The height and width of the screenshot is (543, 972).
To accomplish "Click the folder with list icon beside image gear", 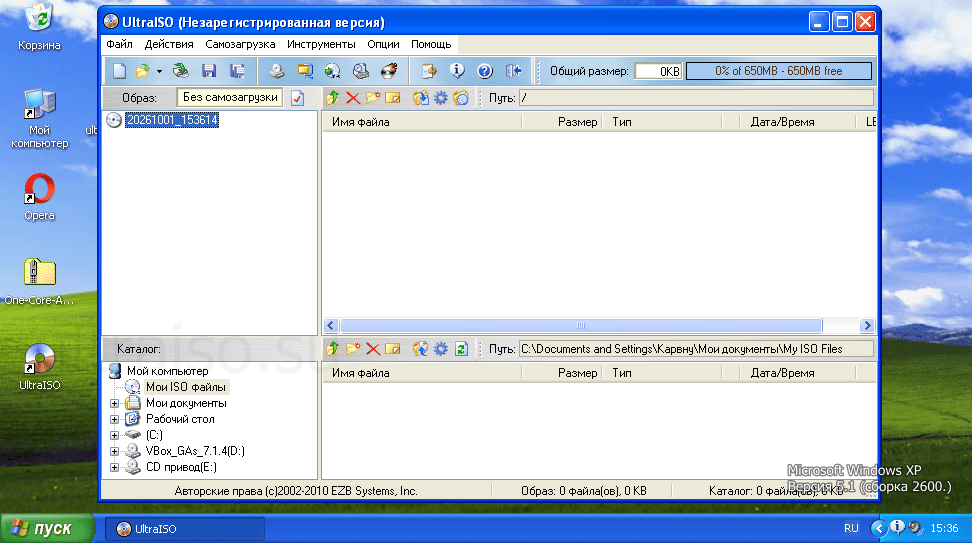I will point(461,98).
